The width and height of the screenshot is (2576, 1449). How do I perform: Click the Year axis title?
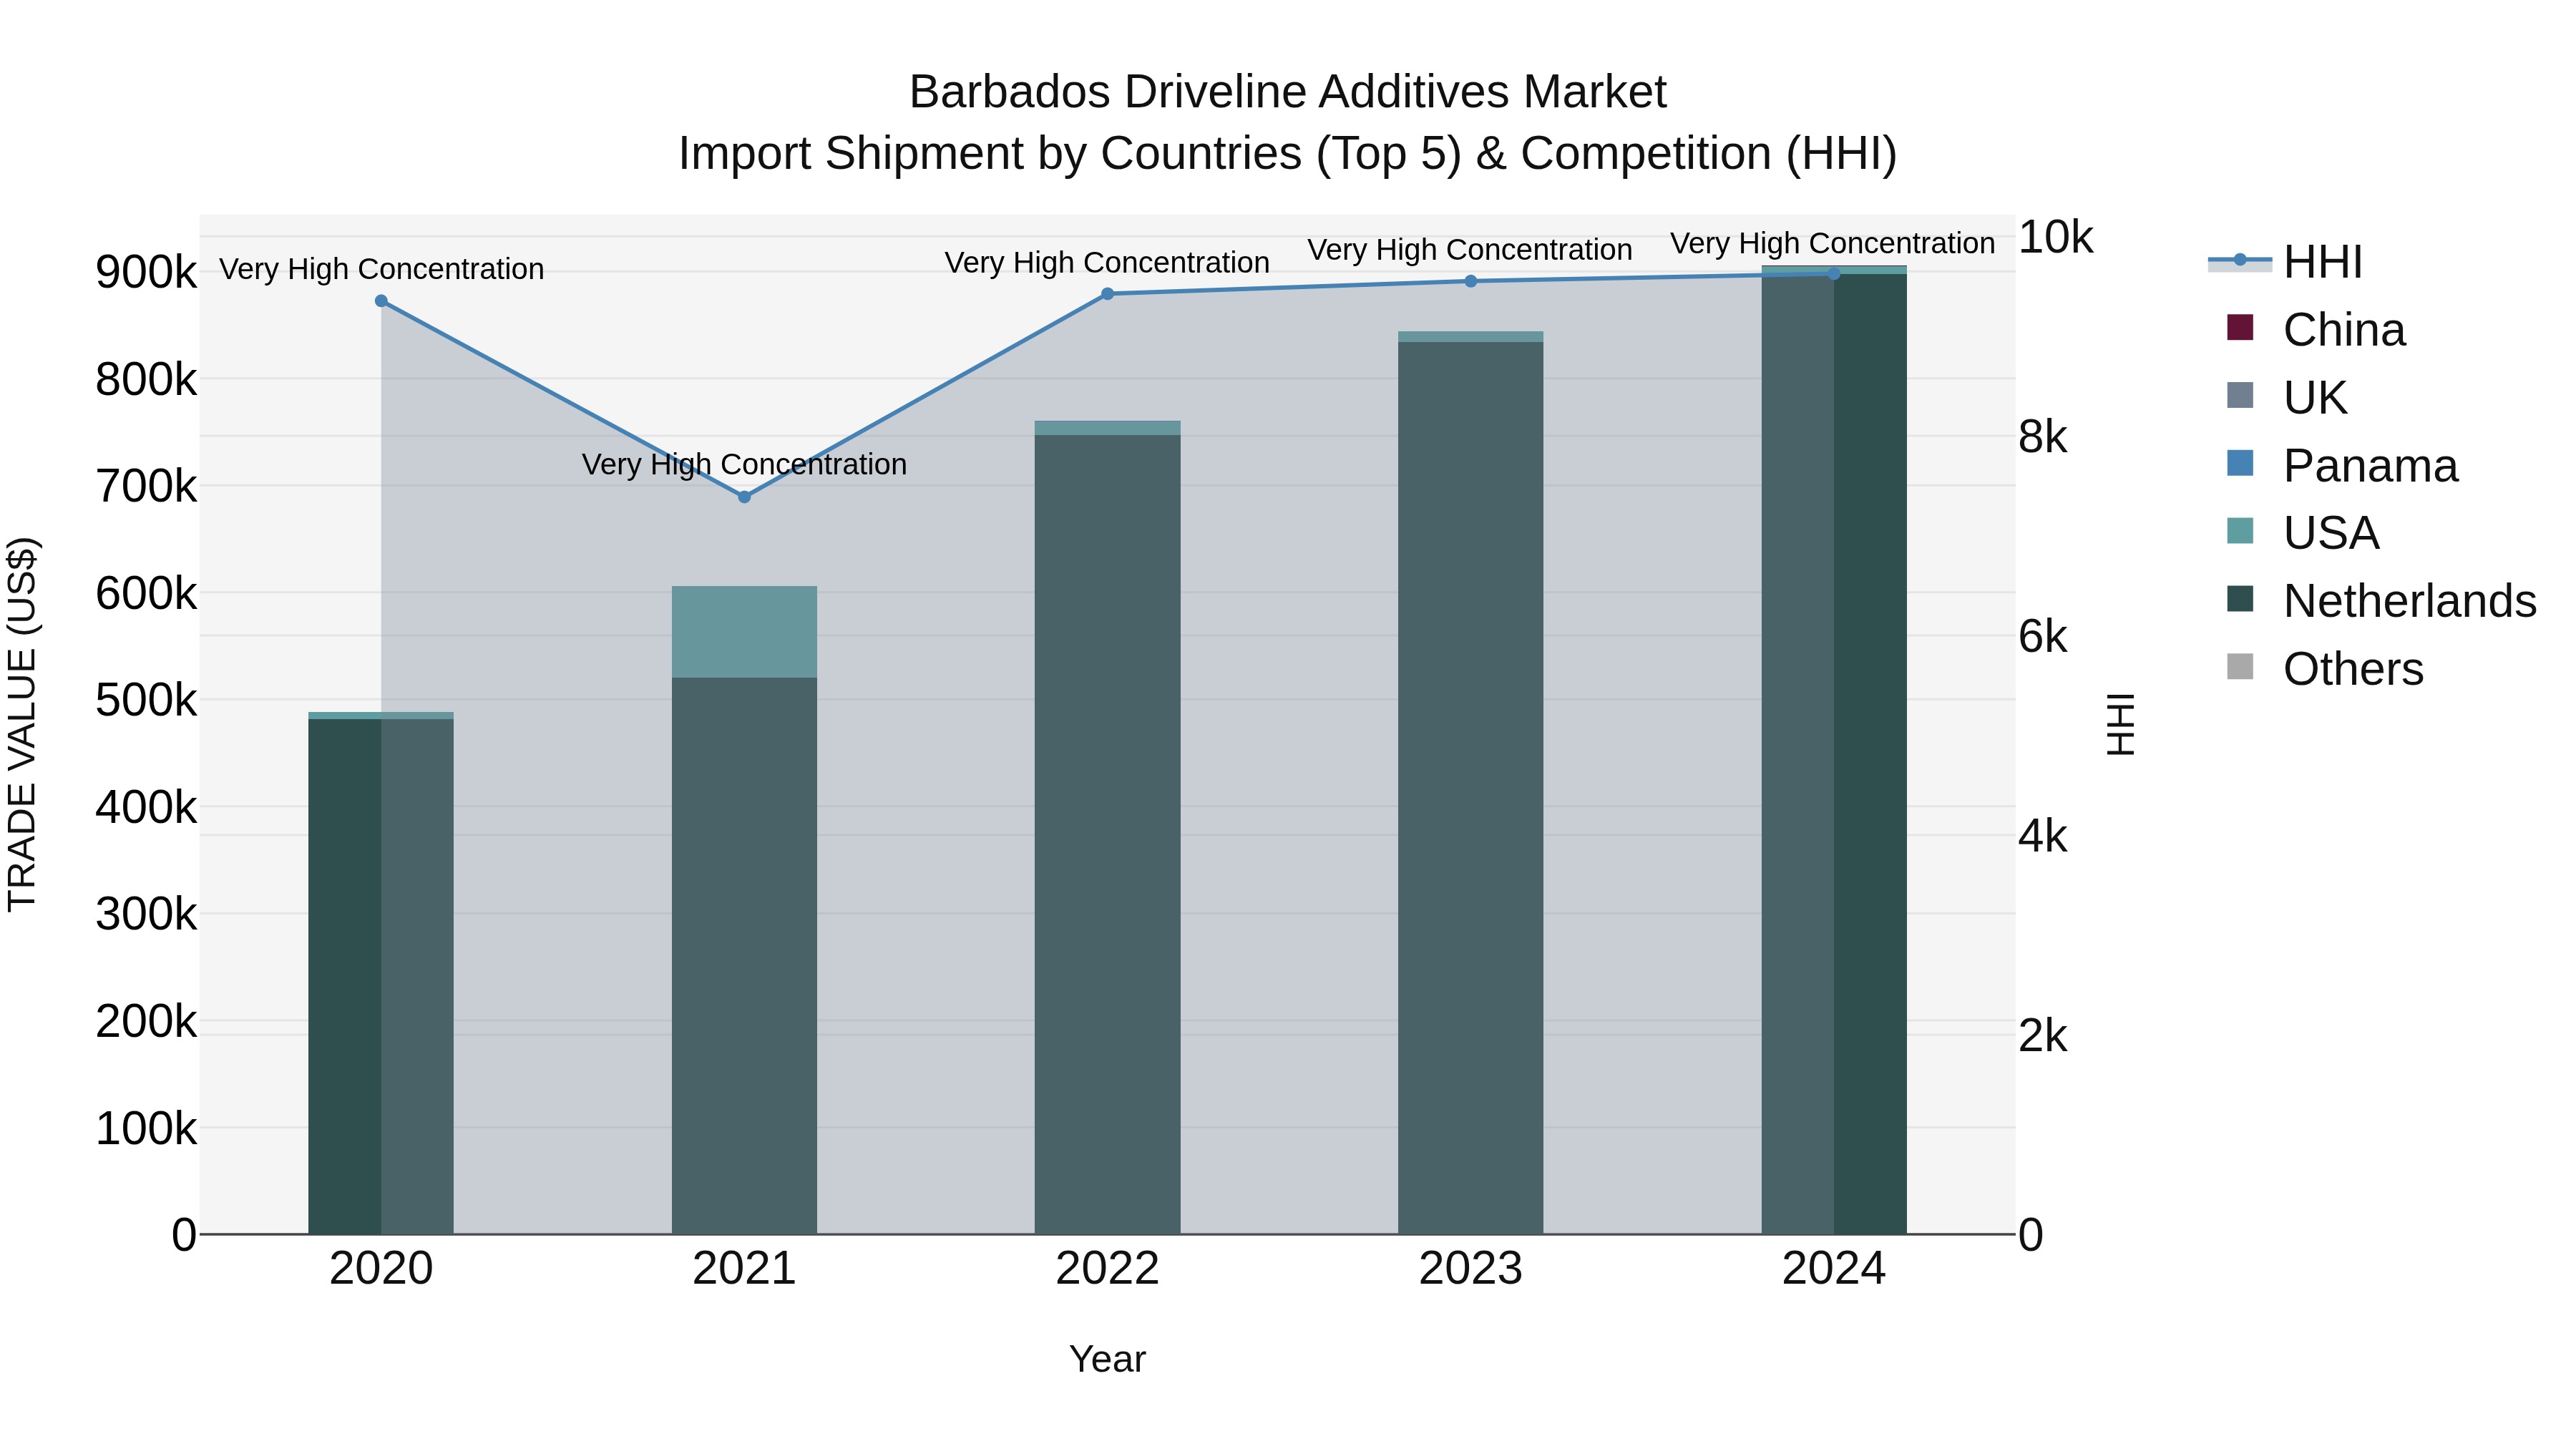pos(1107,1359)
